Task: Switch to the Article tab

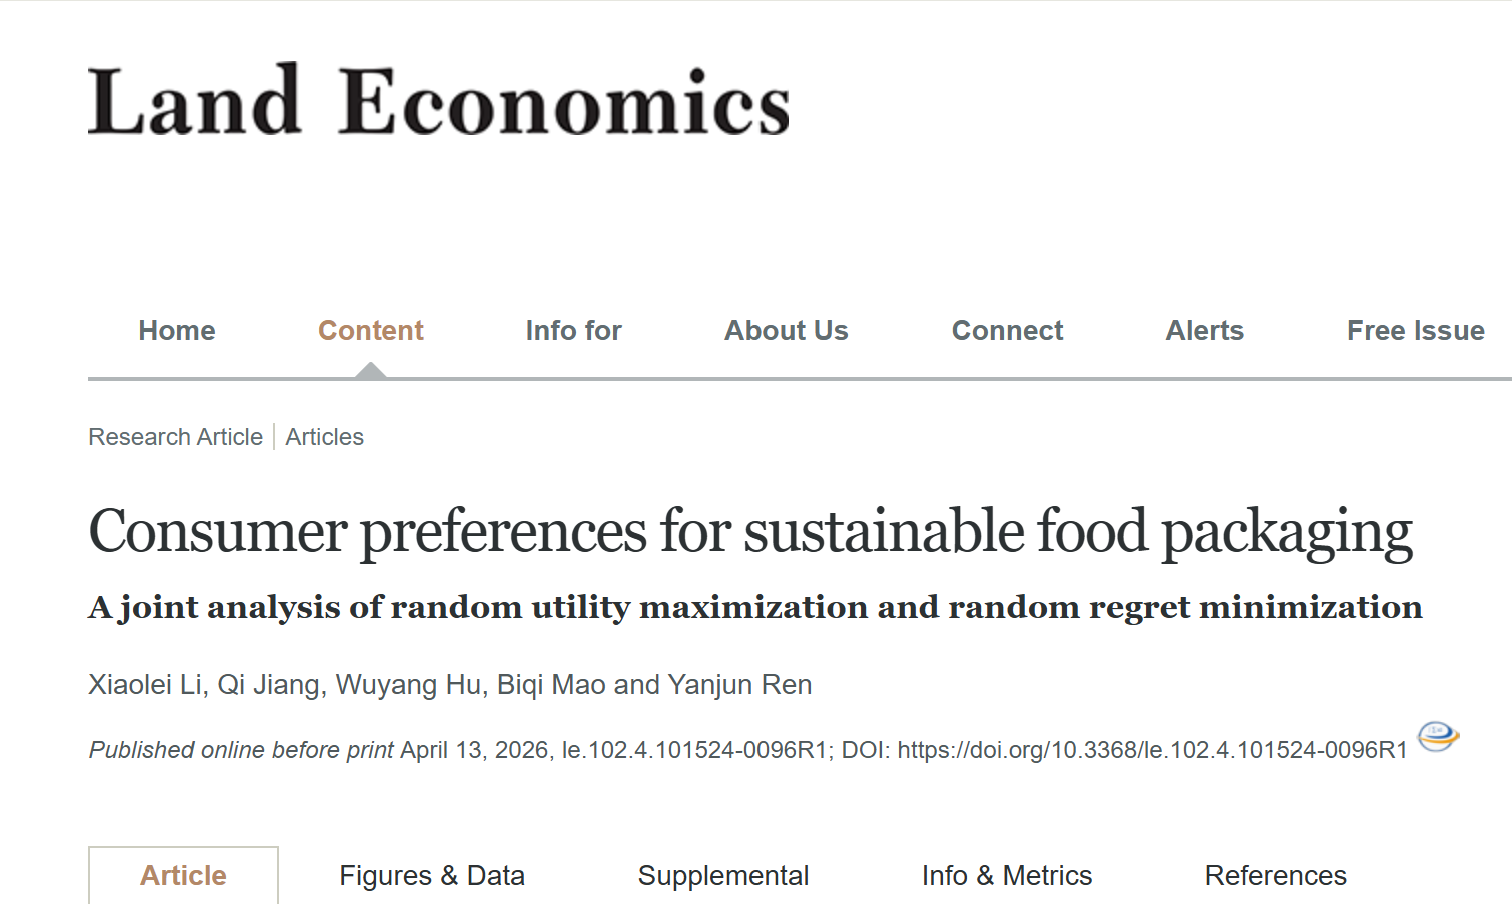Action: point(183,876)
